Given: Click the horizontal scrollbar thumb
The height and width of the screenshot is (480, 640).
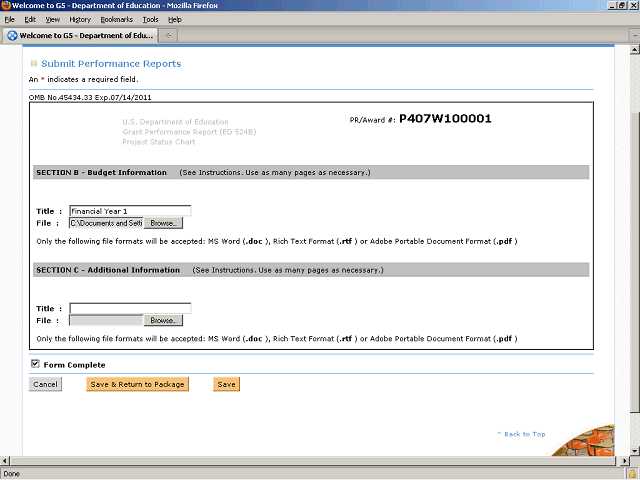Looking at the screenshot, I should (x=312, y=461).
